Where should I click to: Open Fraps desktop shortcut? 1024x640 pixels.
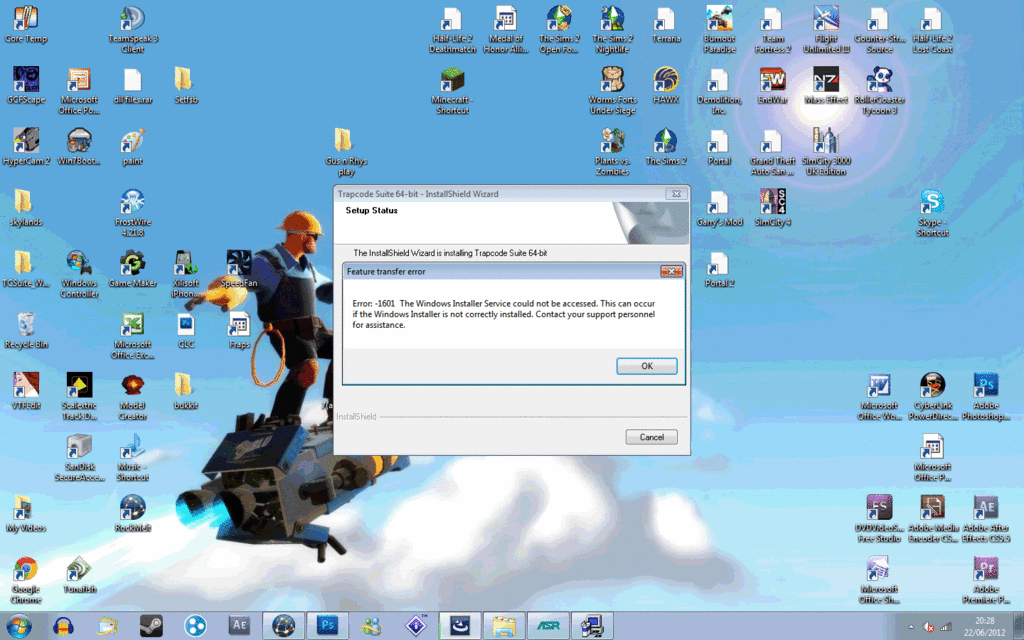coord(239,330)
